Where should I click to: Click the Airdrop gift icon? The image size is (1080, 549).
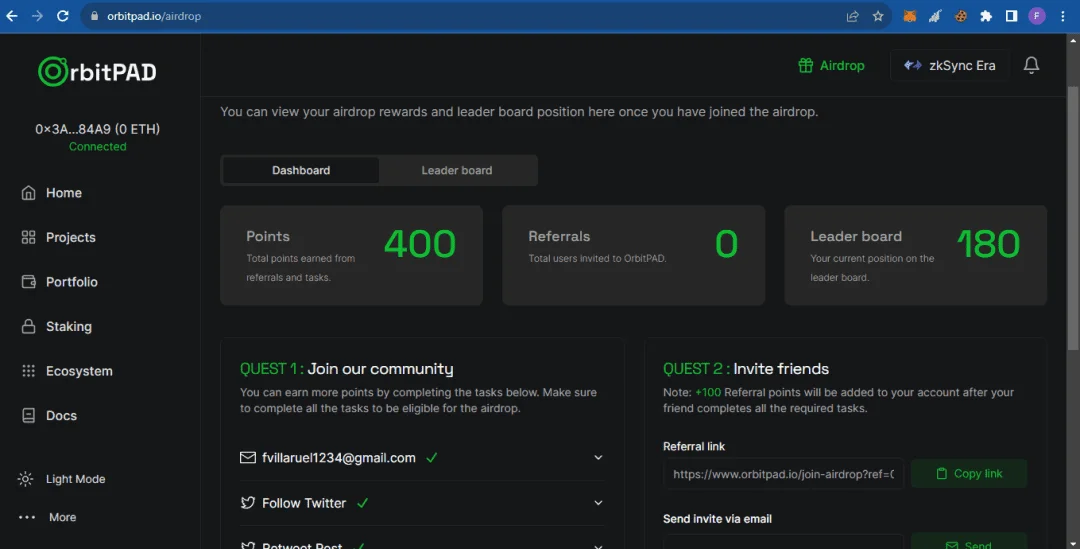(805, 65)
